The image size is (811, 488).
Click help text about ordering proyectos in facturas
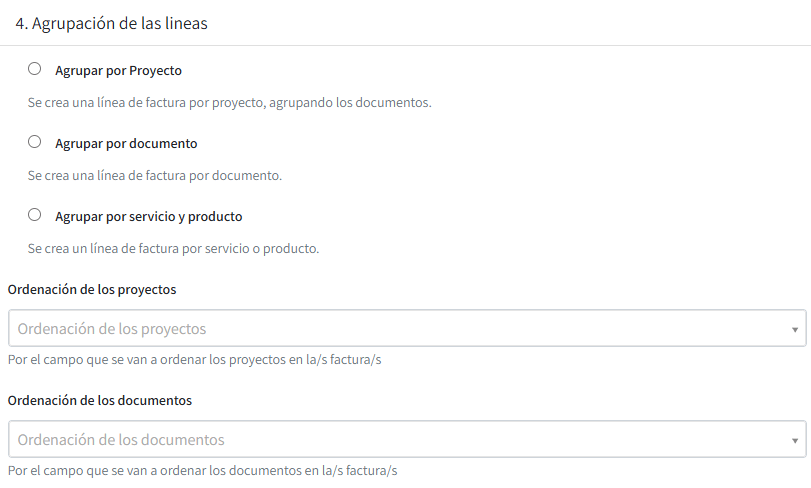click(x=194, y=359)
